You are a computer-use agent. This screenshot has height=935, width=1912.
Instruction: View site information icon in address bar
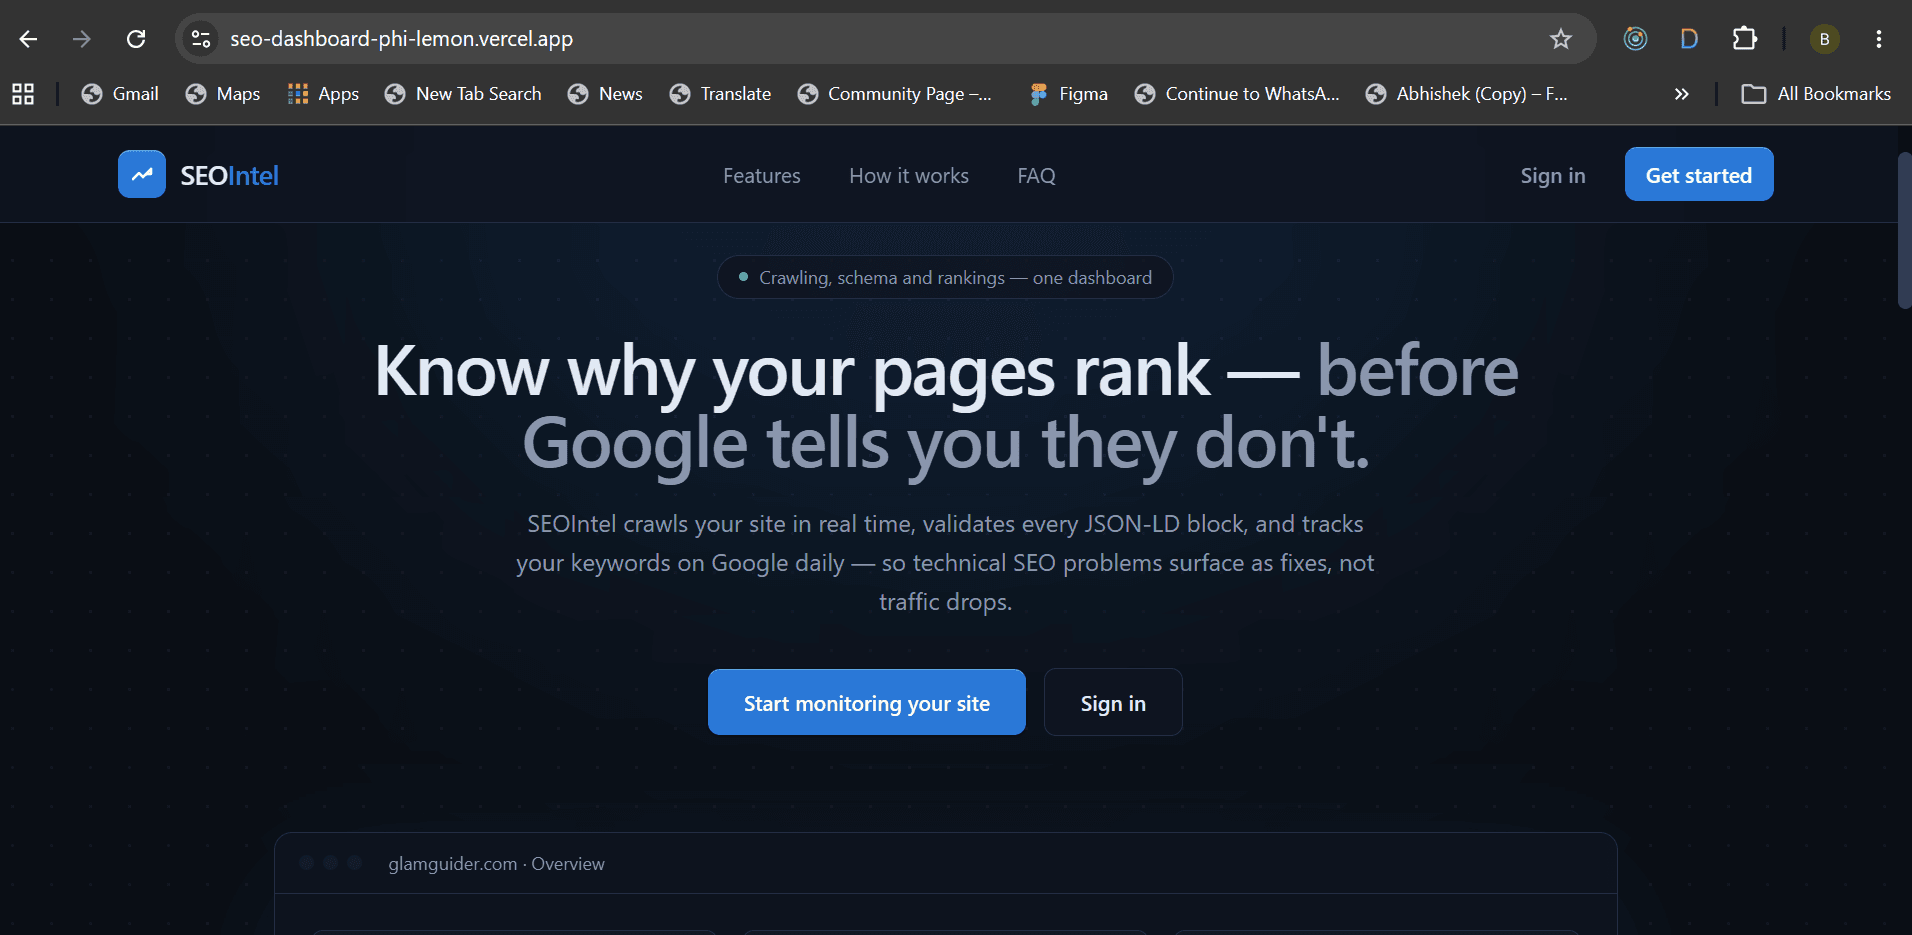pos(201,39)
